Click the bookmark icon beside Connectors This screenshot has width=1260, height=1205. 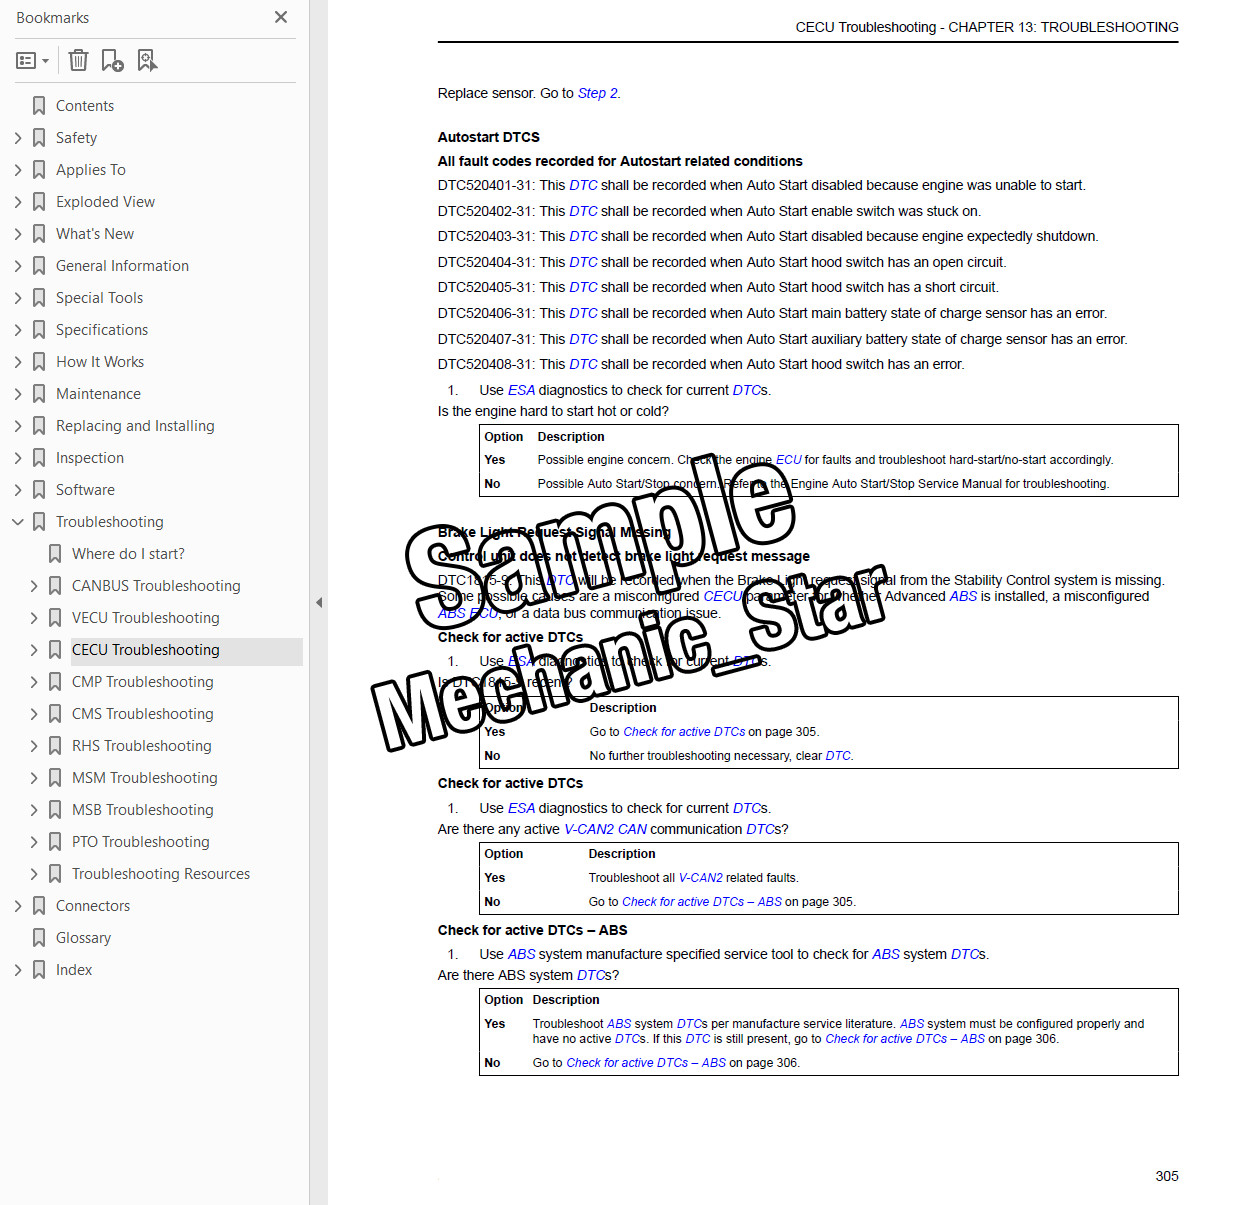[x=39, y=906]
